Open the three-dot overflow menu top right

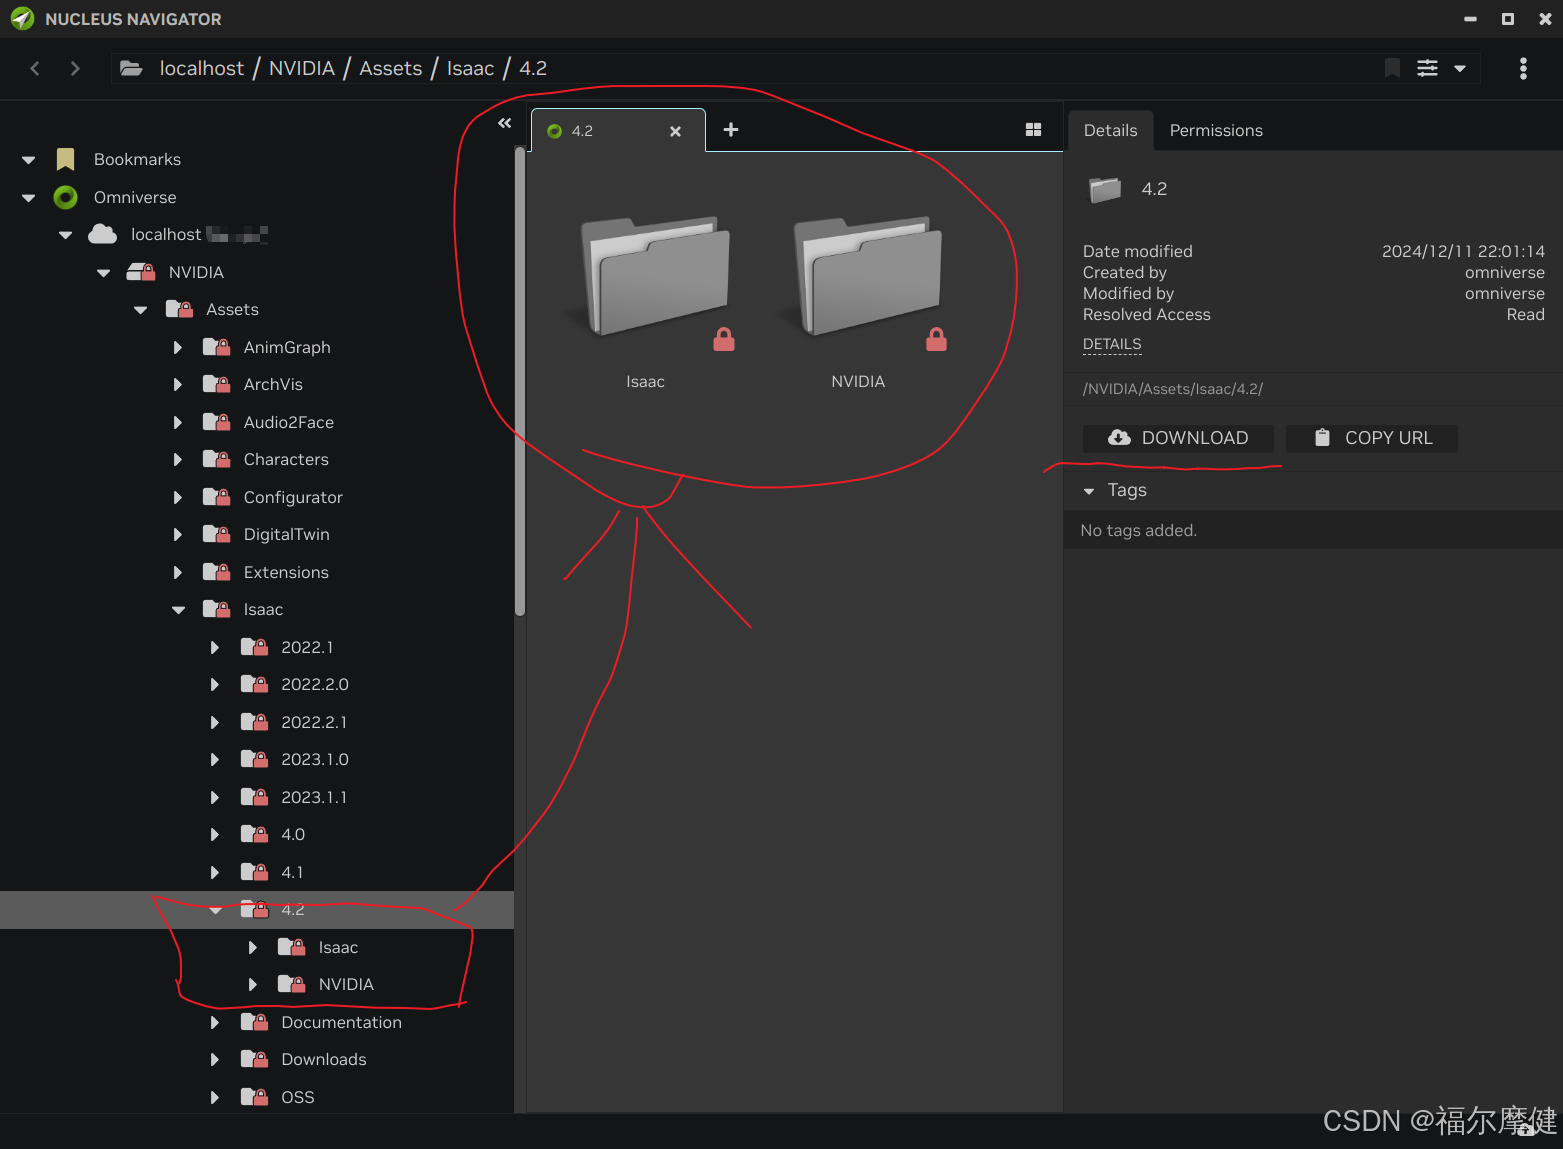tap(1522, 68)
